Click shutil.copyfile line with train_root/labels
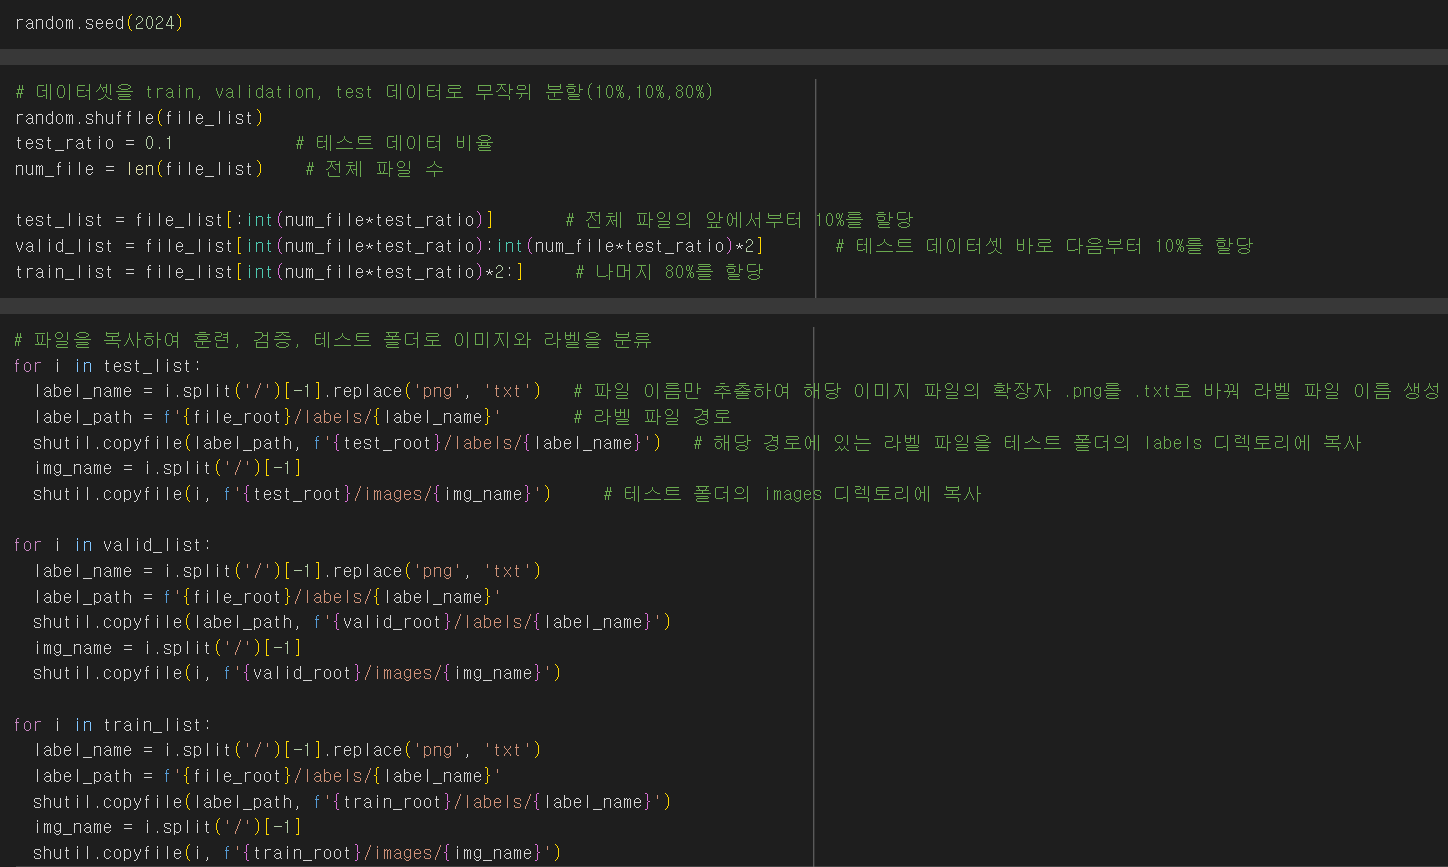 point(352,801)
